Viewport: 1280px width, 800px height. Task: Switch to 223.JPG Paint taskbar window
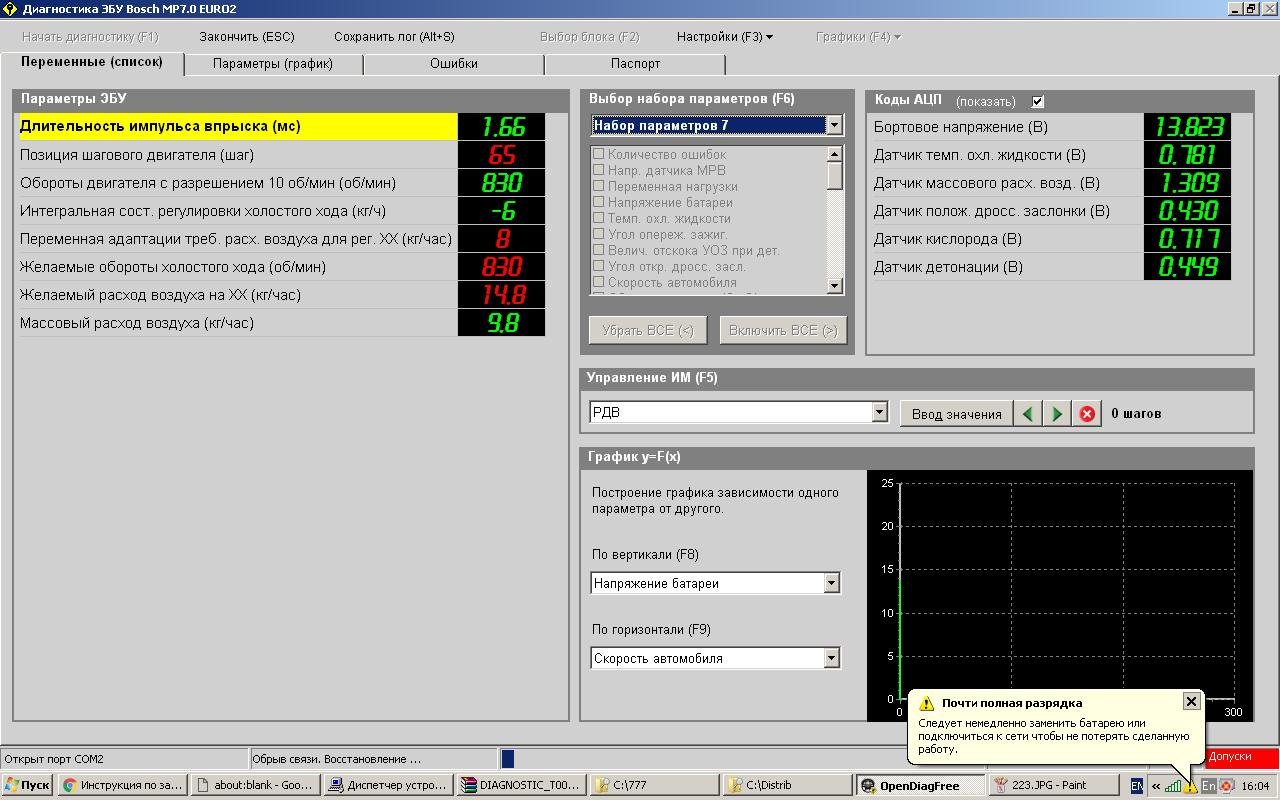point(1053,785)
